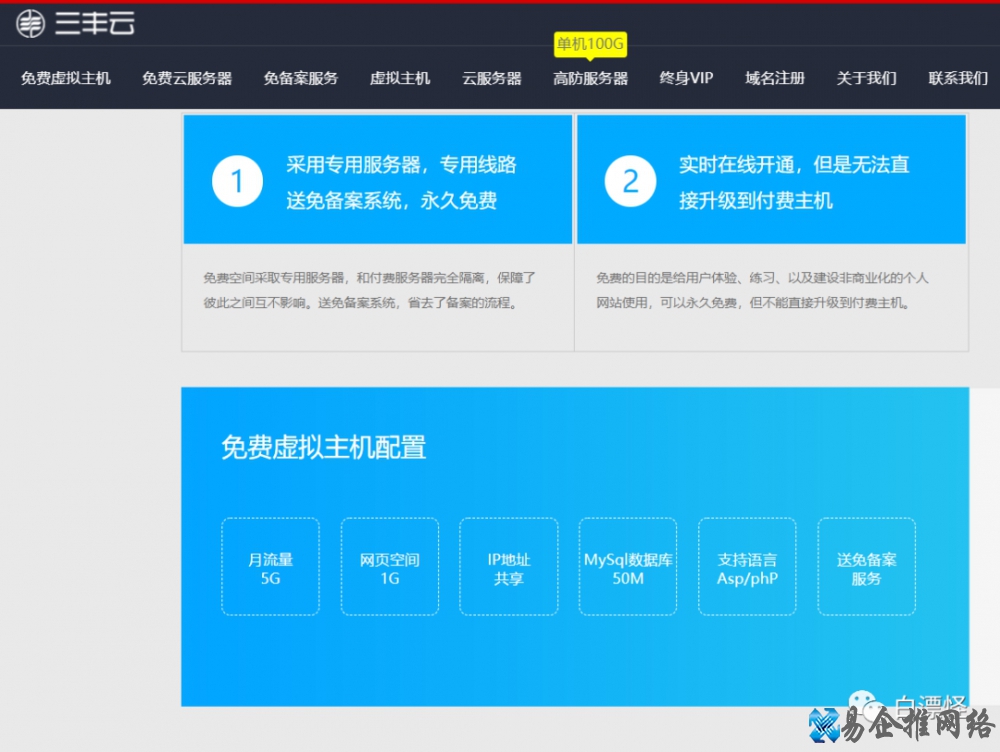Viewport: 1000px width, 752px height.
Task: Click the 联系我们 navigation link
Action: [958, 78]
